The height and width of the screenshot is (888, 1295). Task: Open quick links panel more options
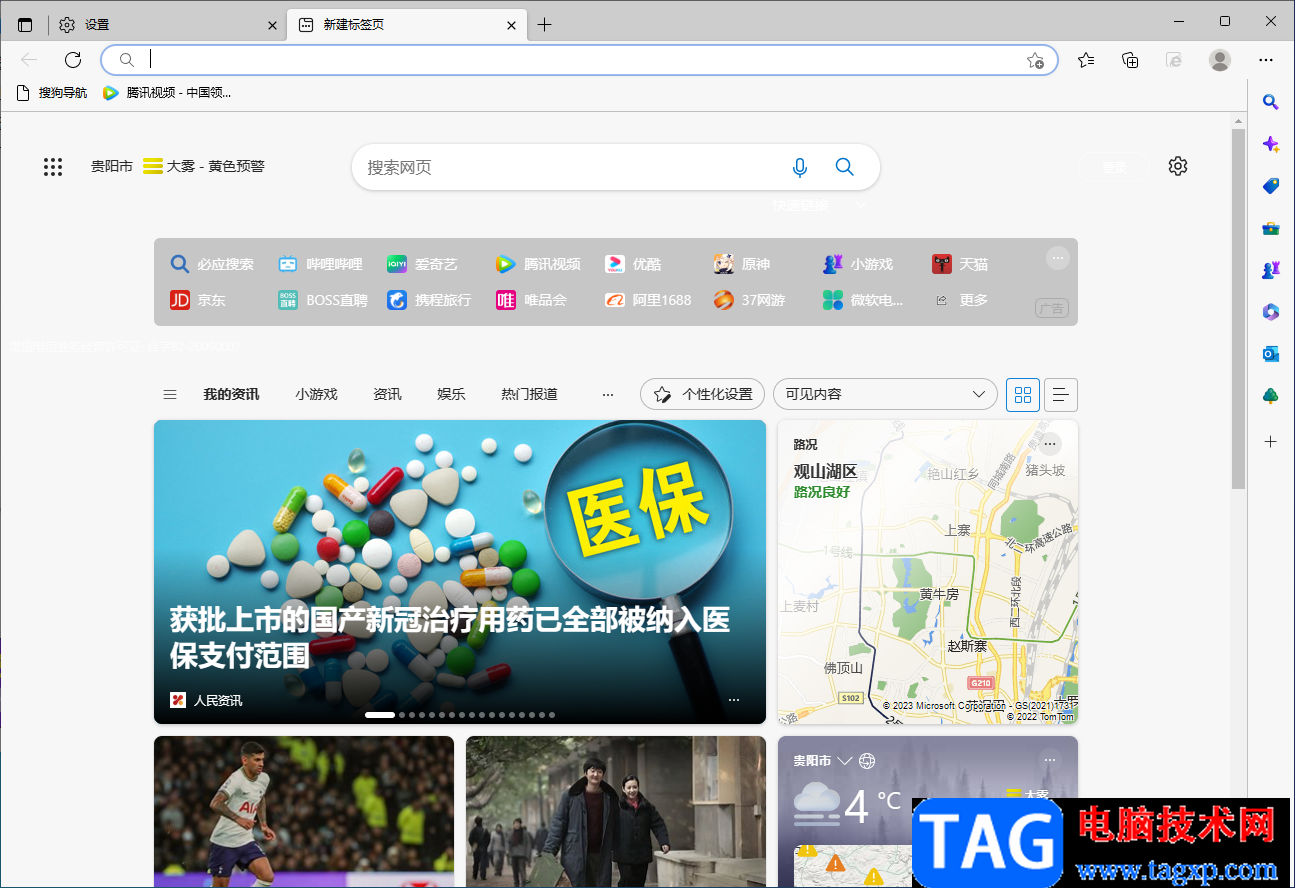tap(1058, 258)
